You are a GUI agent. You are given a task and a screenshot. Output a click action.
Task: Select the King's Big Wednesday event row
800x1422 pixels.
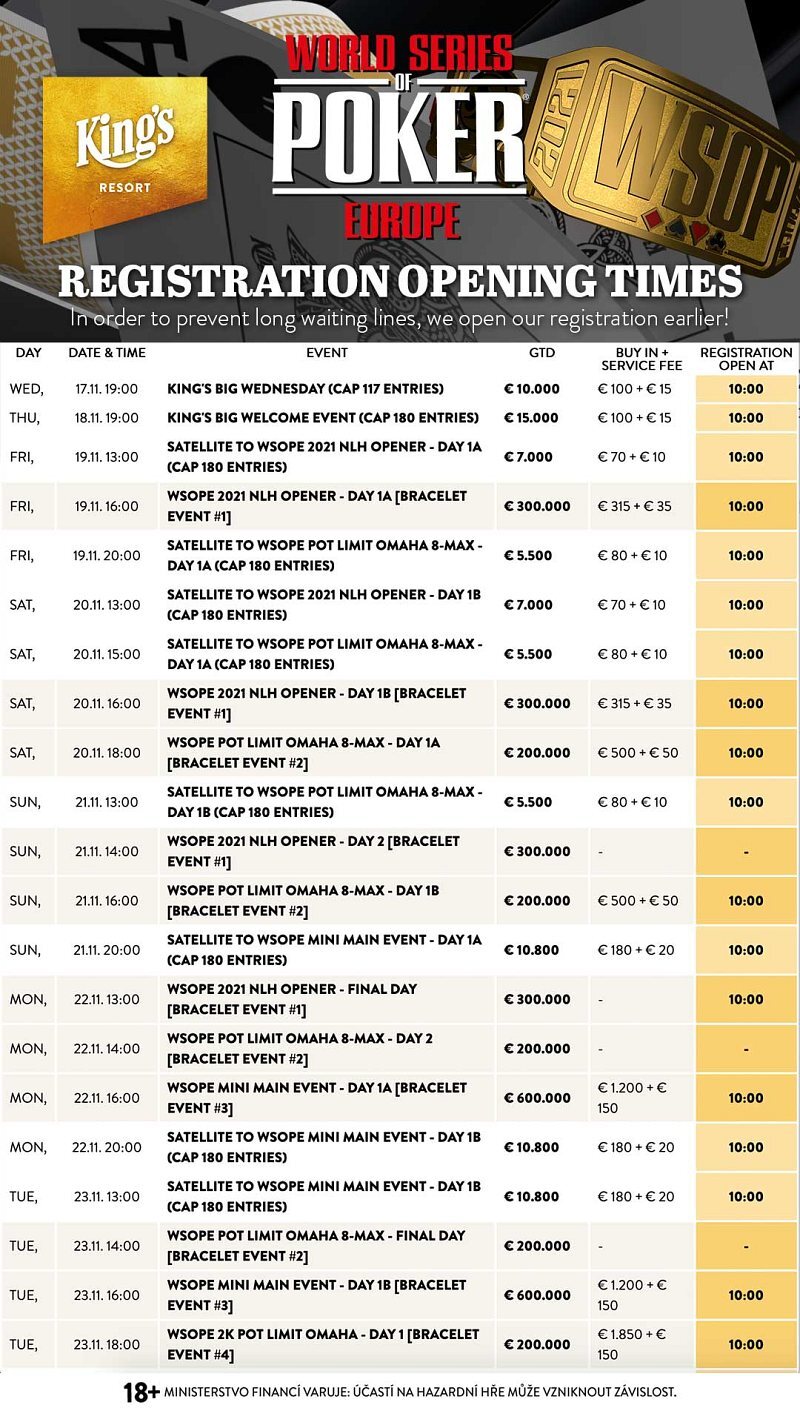click(x=400, y=389)
